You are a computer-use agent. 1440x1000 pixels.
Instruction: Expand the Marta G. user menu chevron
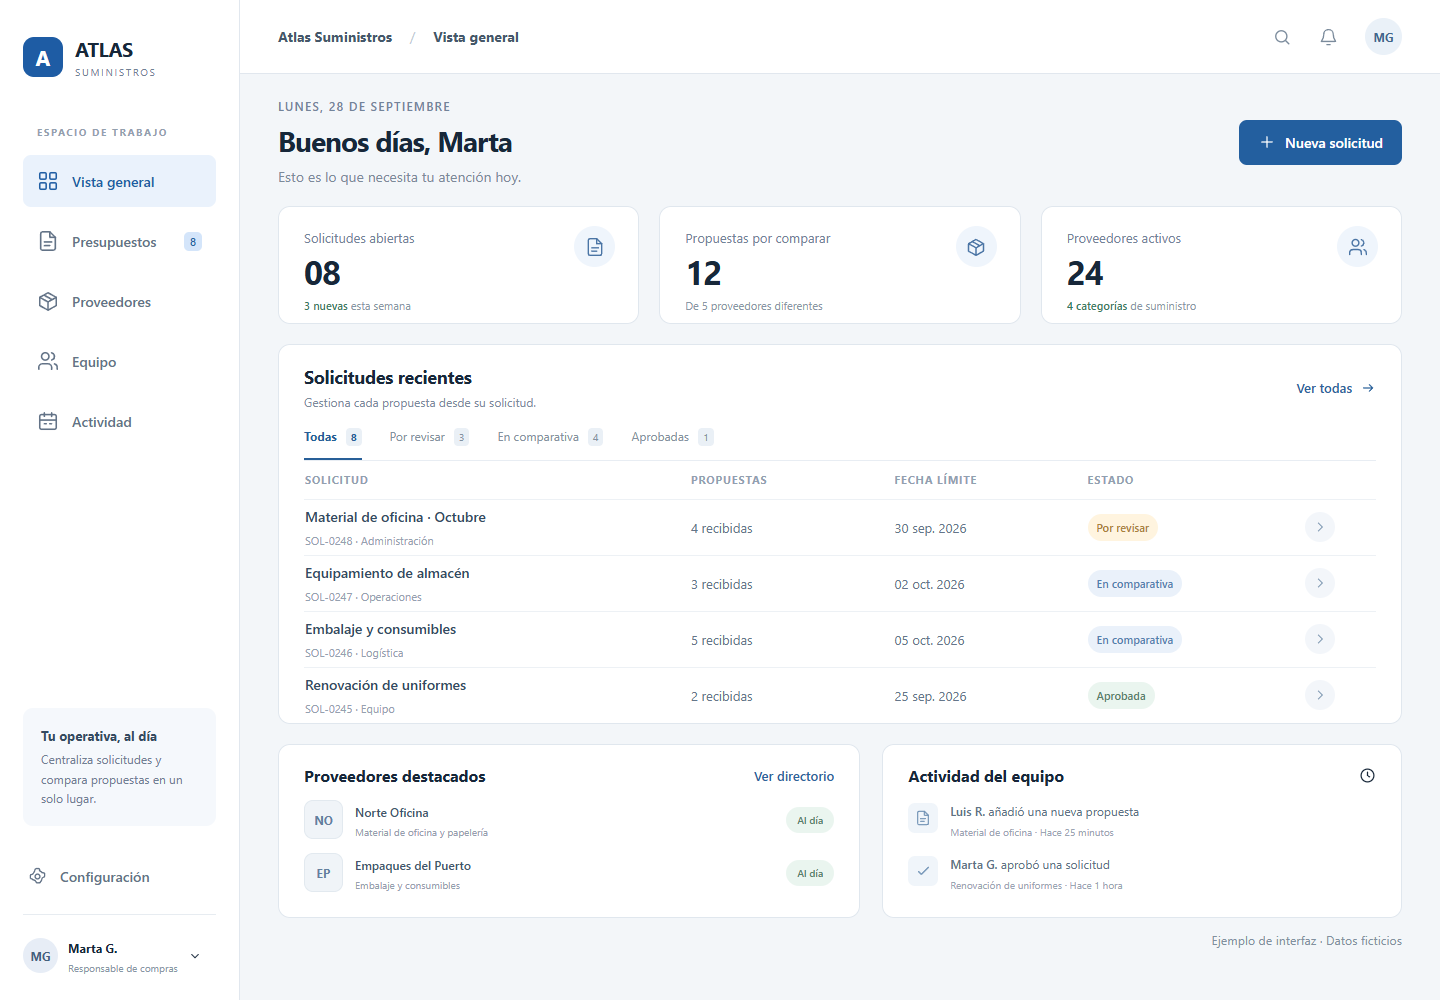pos(195,956)
